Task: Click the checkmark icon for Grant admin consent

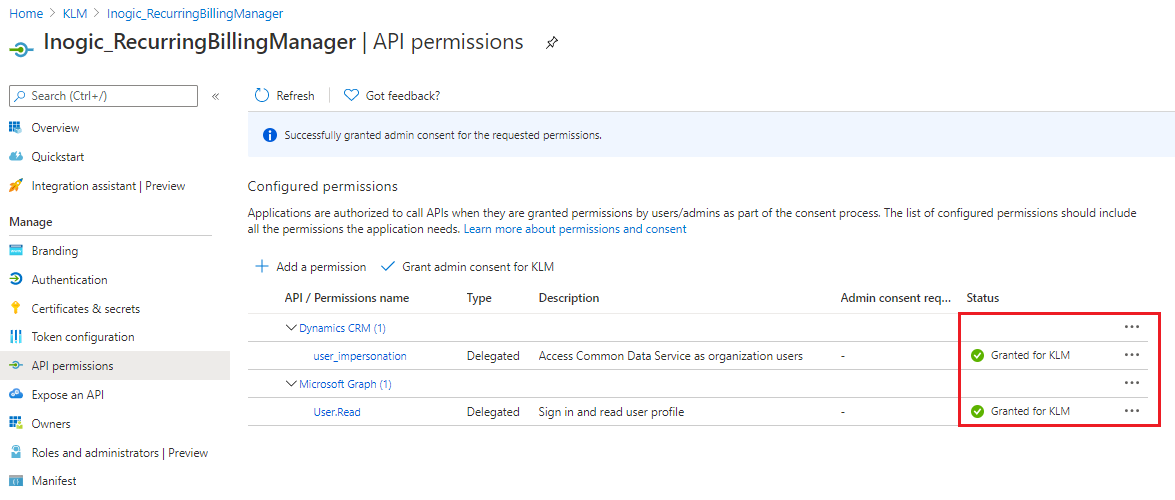Action: pyautogui.click(x=387, y=266)
